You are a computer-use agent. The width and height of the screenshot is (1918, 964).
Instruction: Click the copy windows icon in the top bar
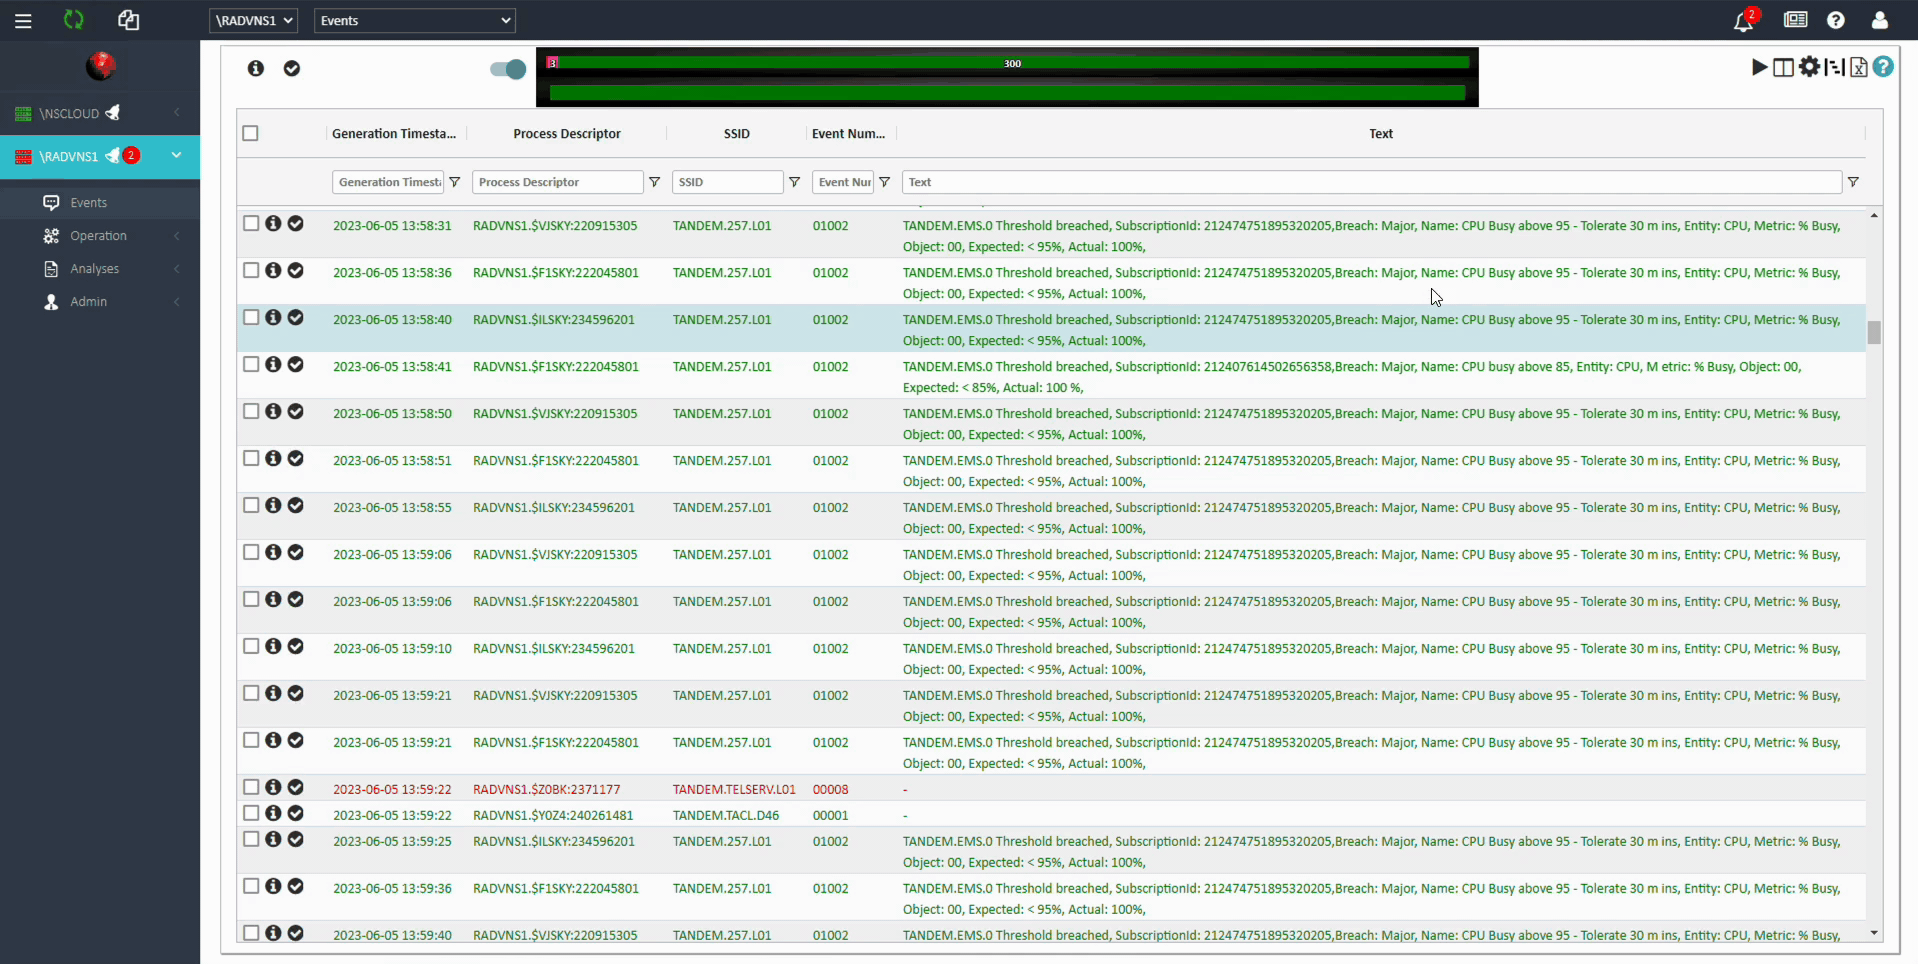(128, 20)
